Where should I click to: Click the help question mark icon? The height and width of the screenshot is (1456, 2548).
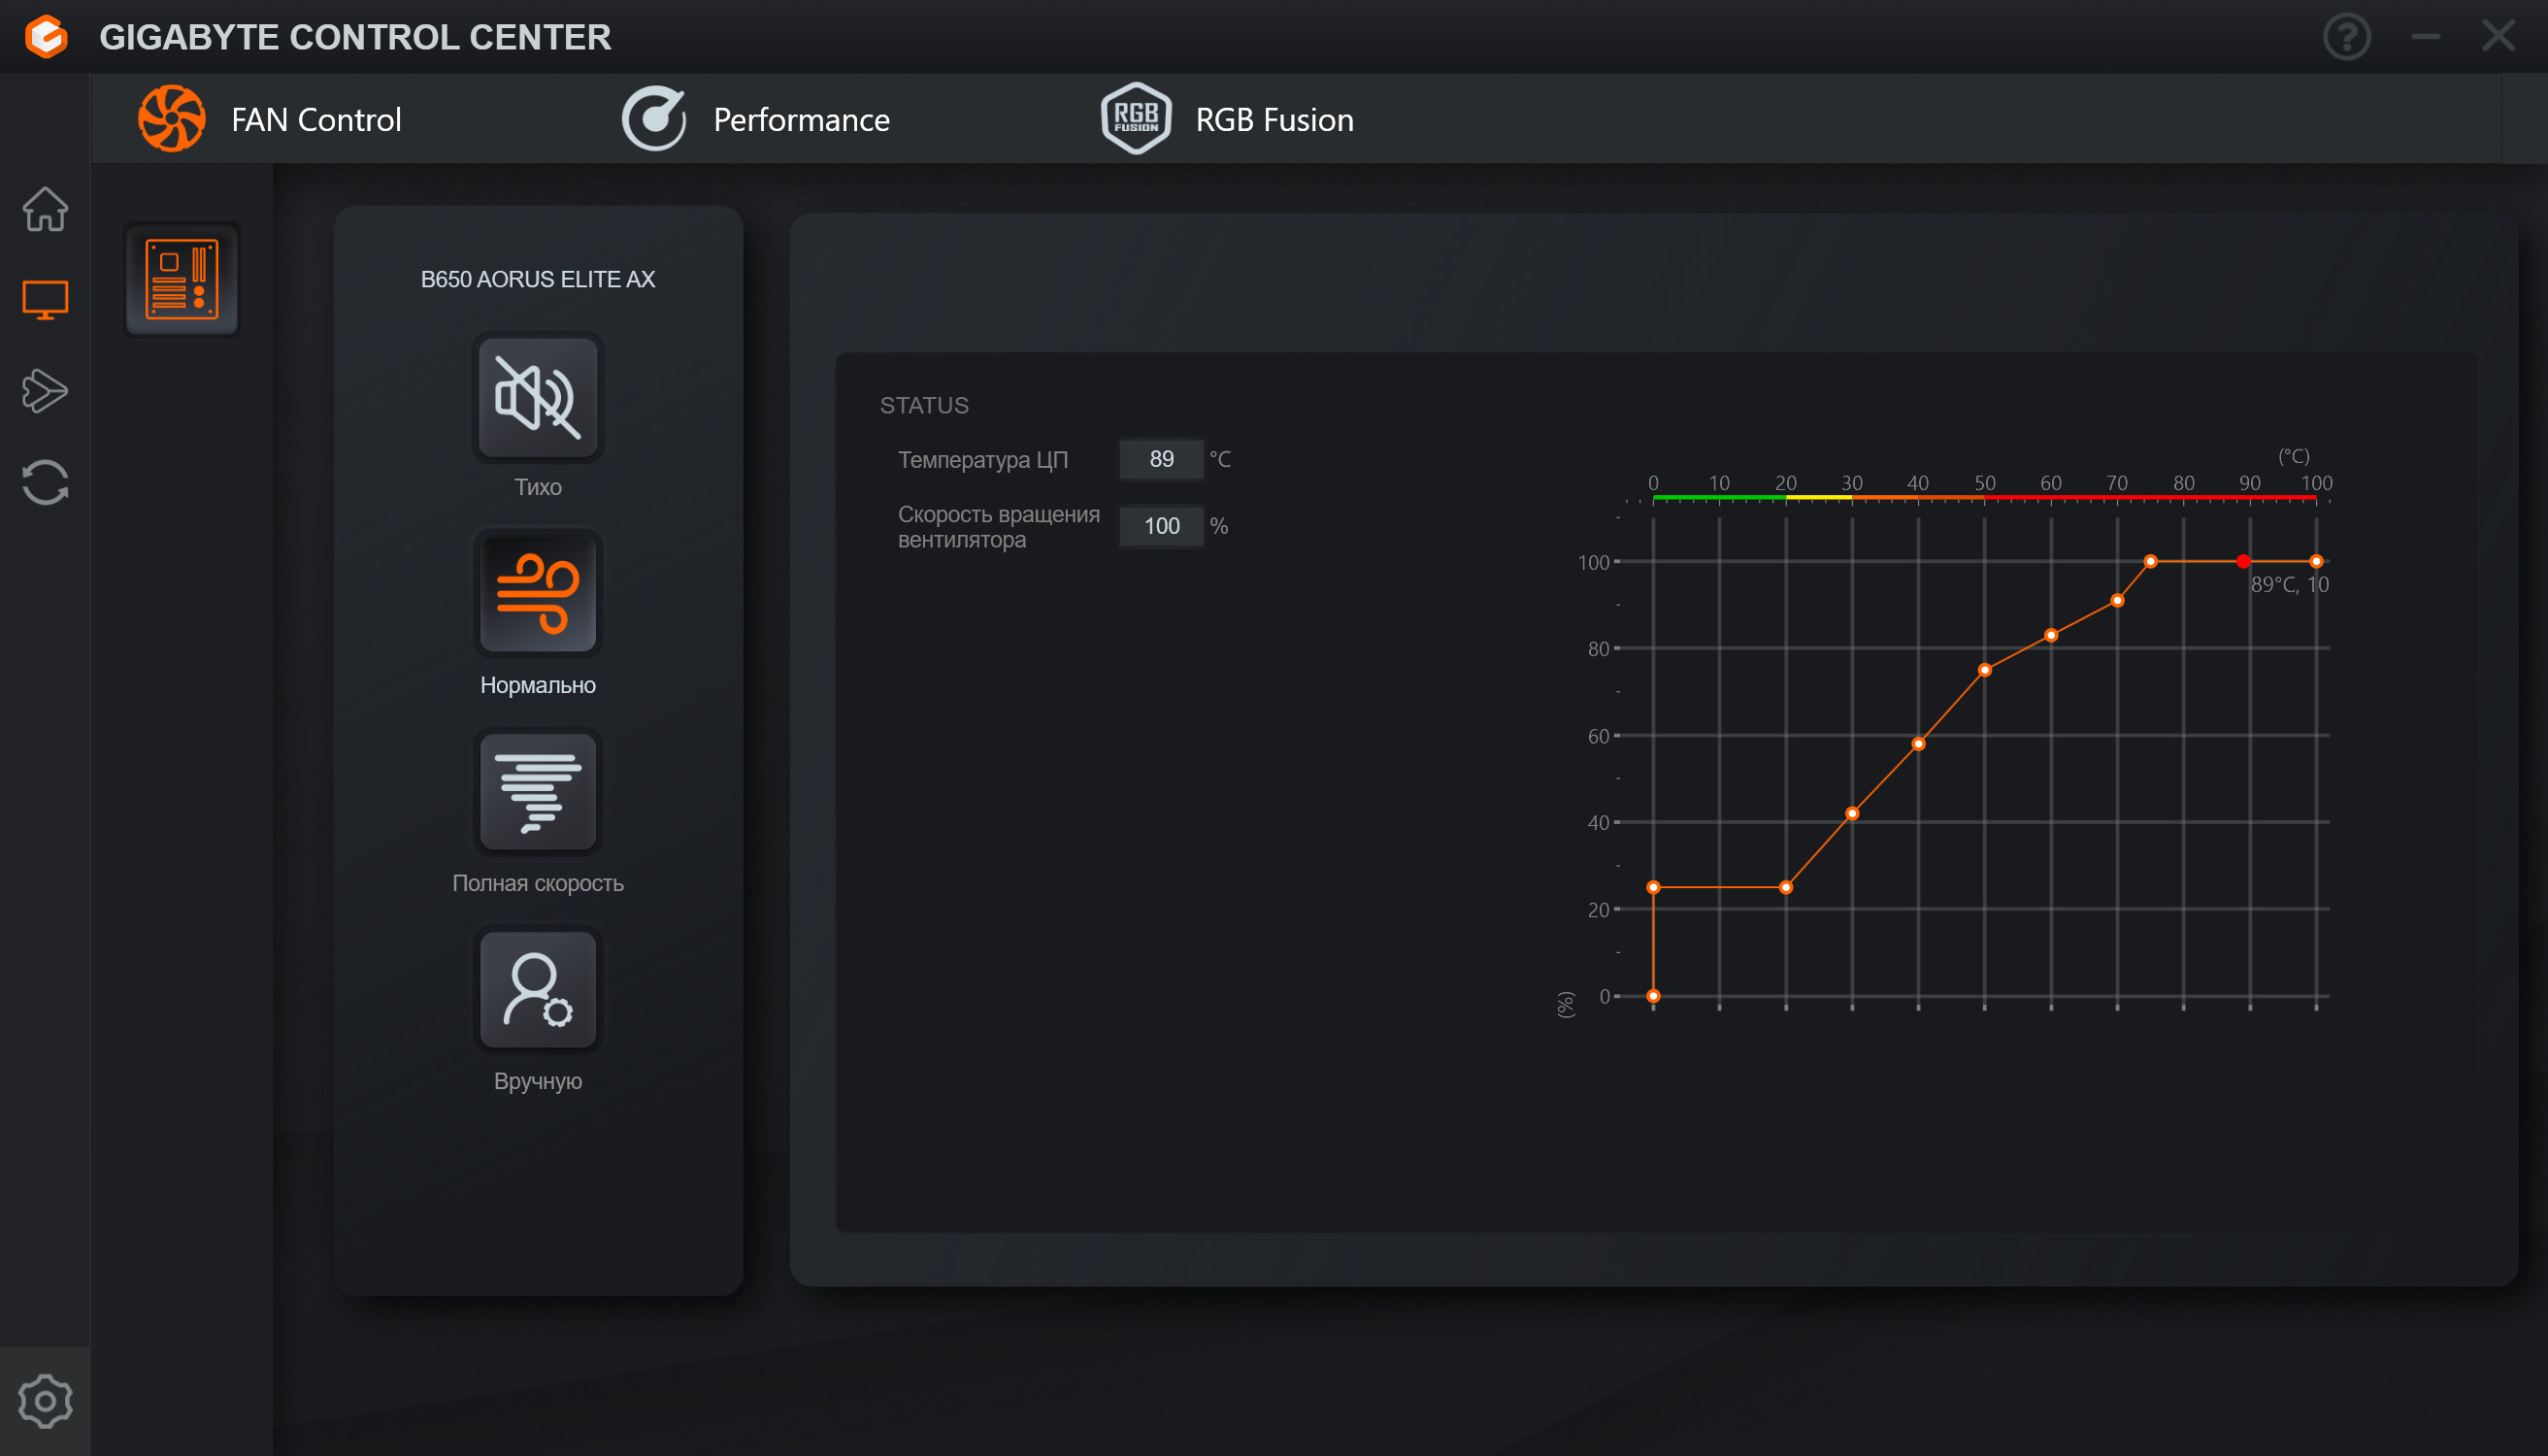(2346, 37)
